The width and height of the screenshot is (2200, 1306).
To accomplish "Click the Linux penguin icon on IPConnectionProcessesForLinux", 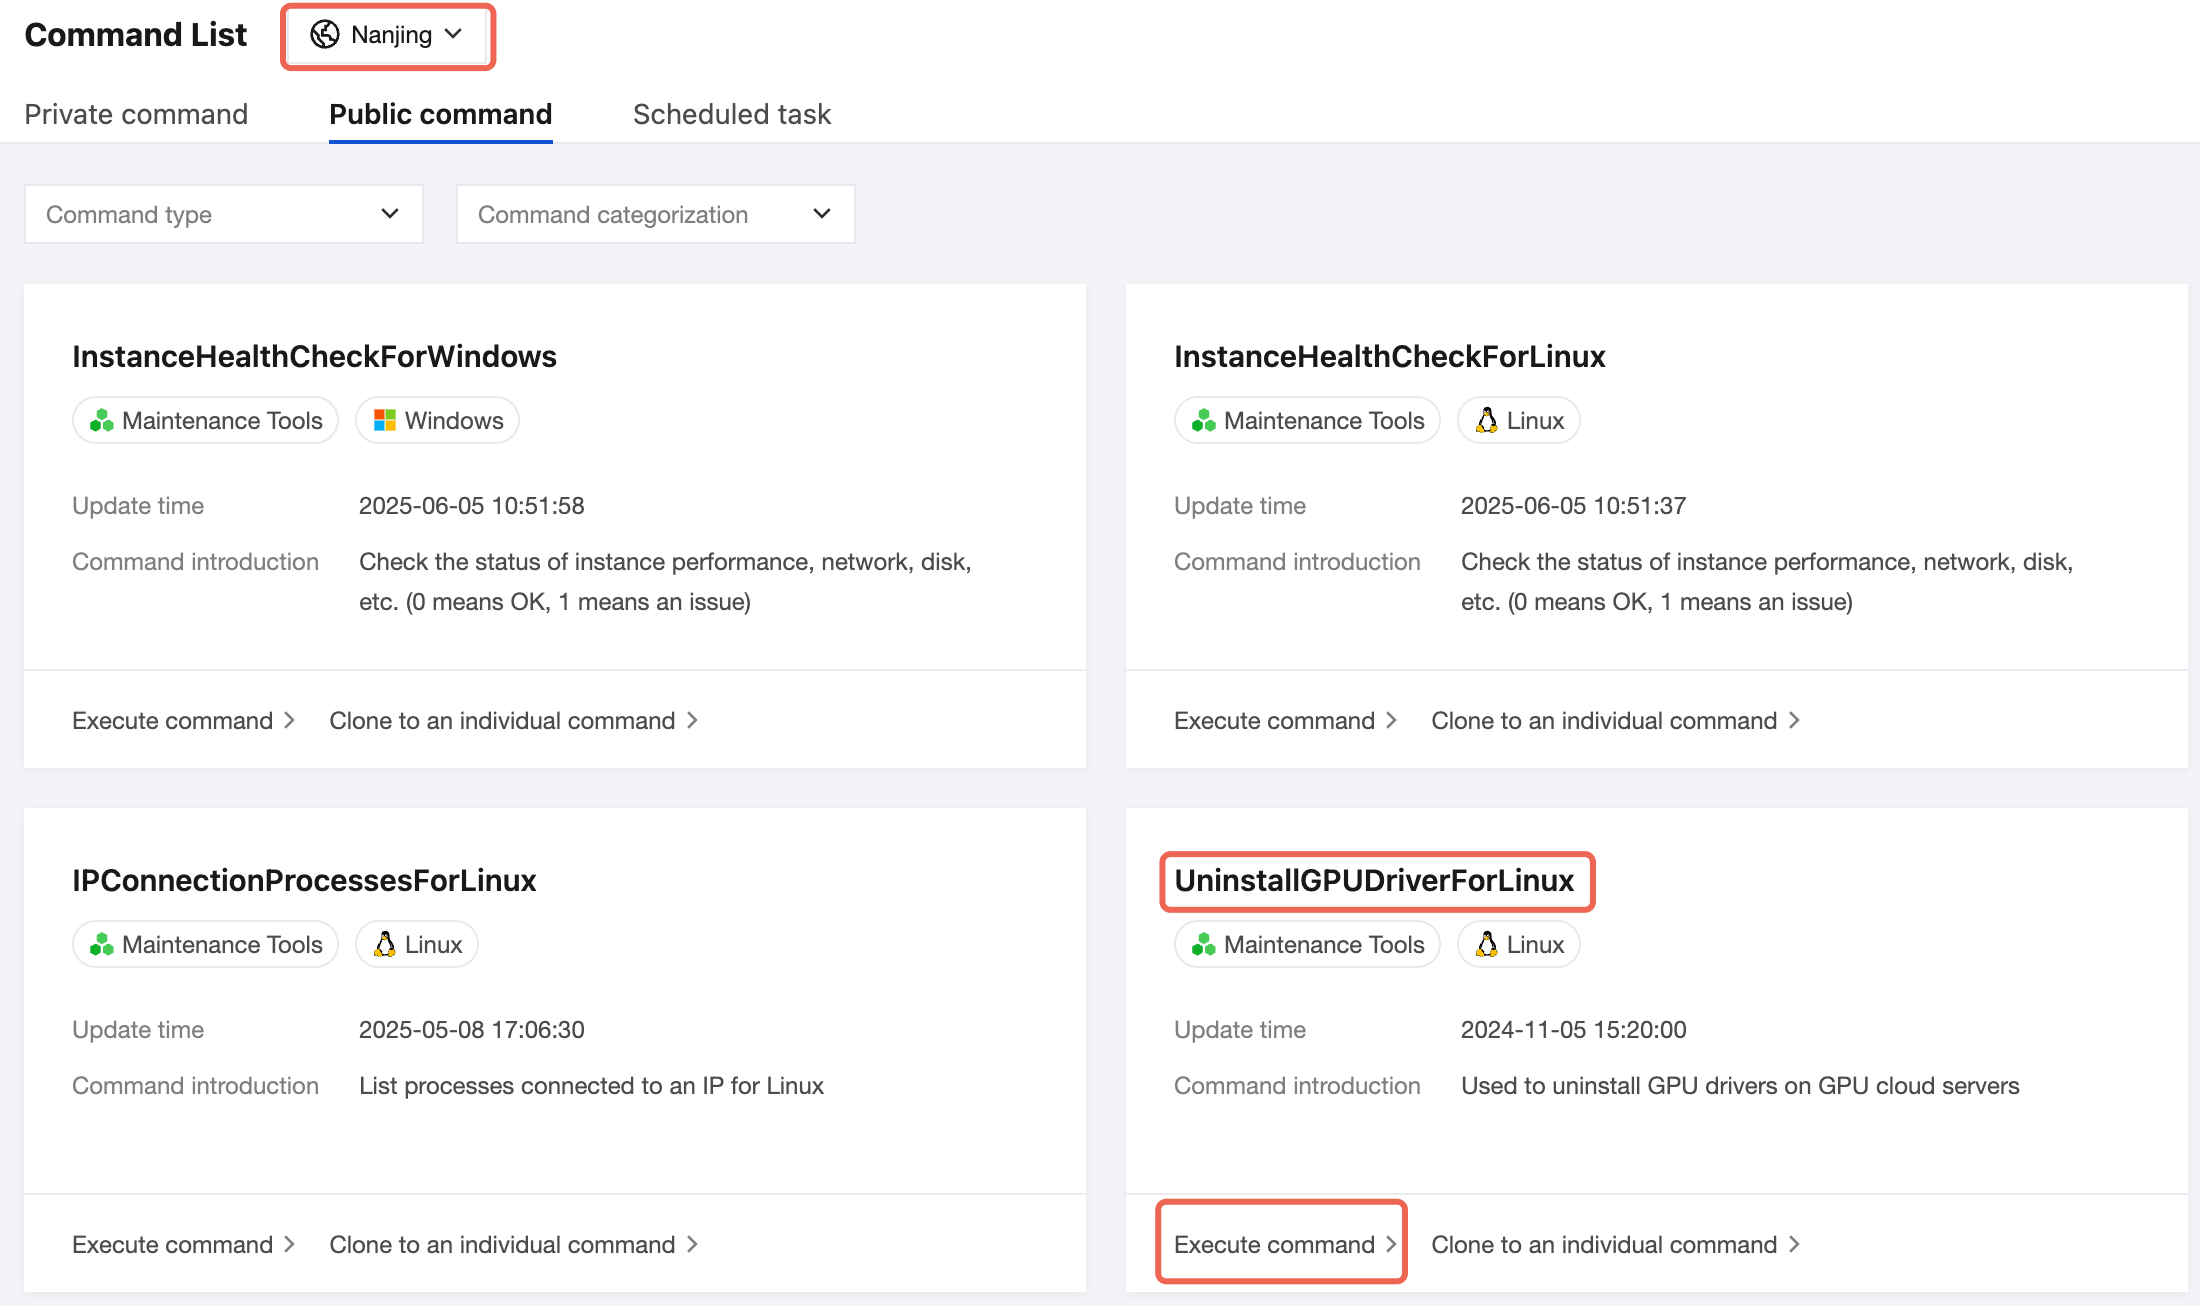I will click(385, 945).
